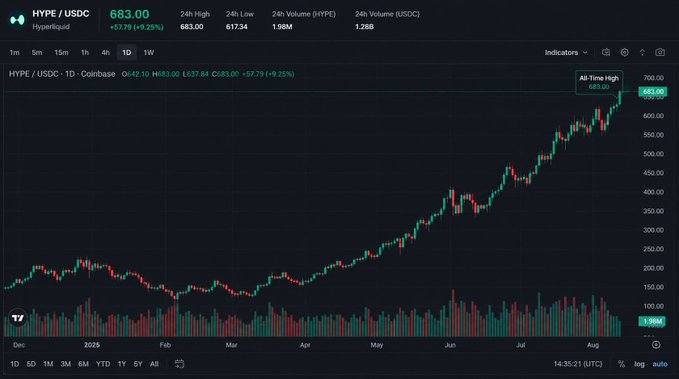Click the 683.00 current price axis tag
679x379 pixels.
pyautogui.click(x=653, y=91)
